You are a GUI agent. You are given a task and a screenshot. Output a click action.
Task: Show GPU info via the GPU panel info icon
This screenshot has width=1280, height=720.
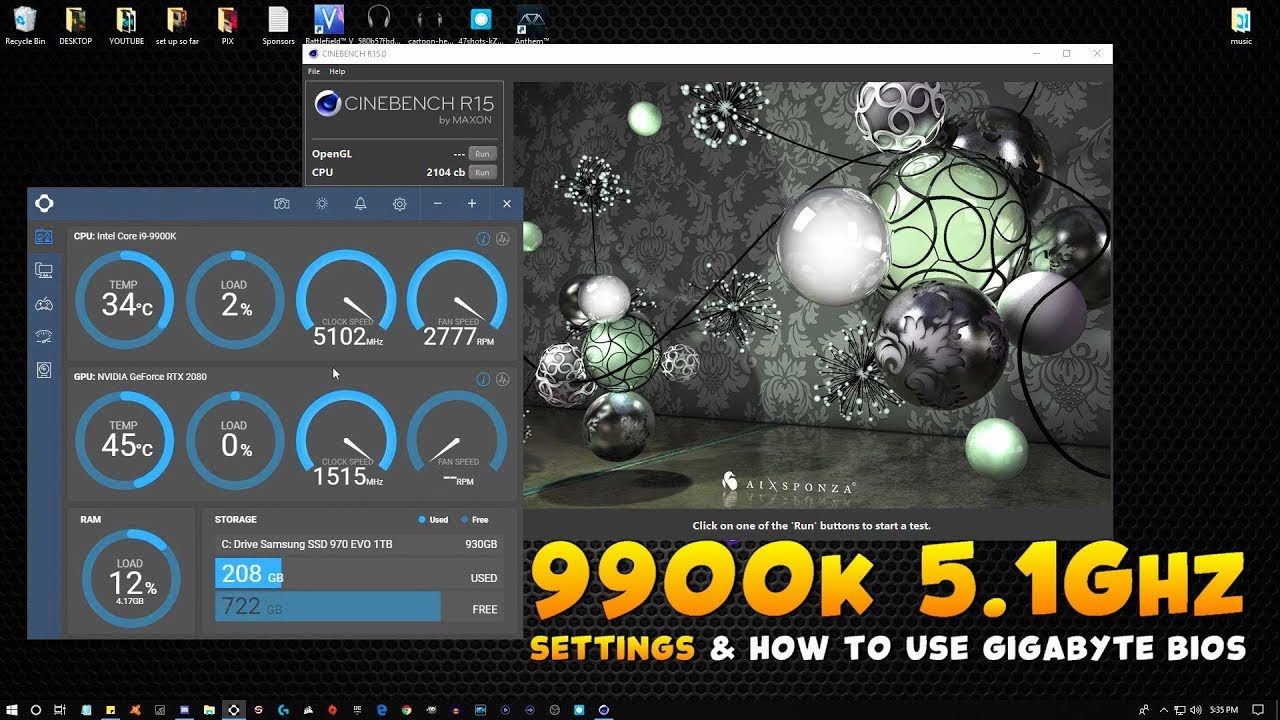coord(483,379)
